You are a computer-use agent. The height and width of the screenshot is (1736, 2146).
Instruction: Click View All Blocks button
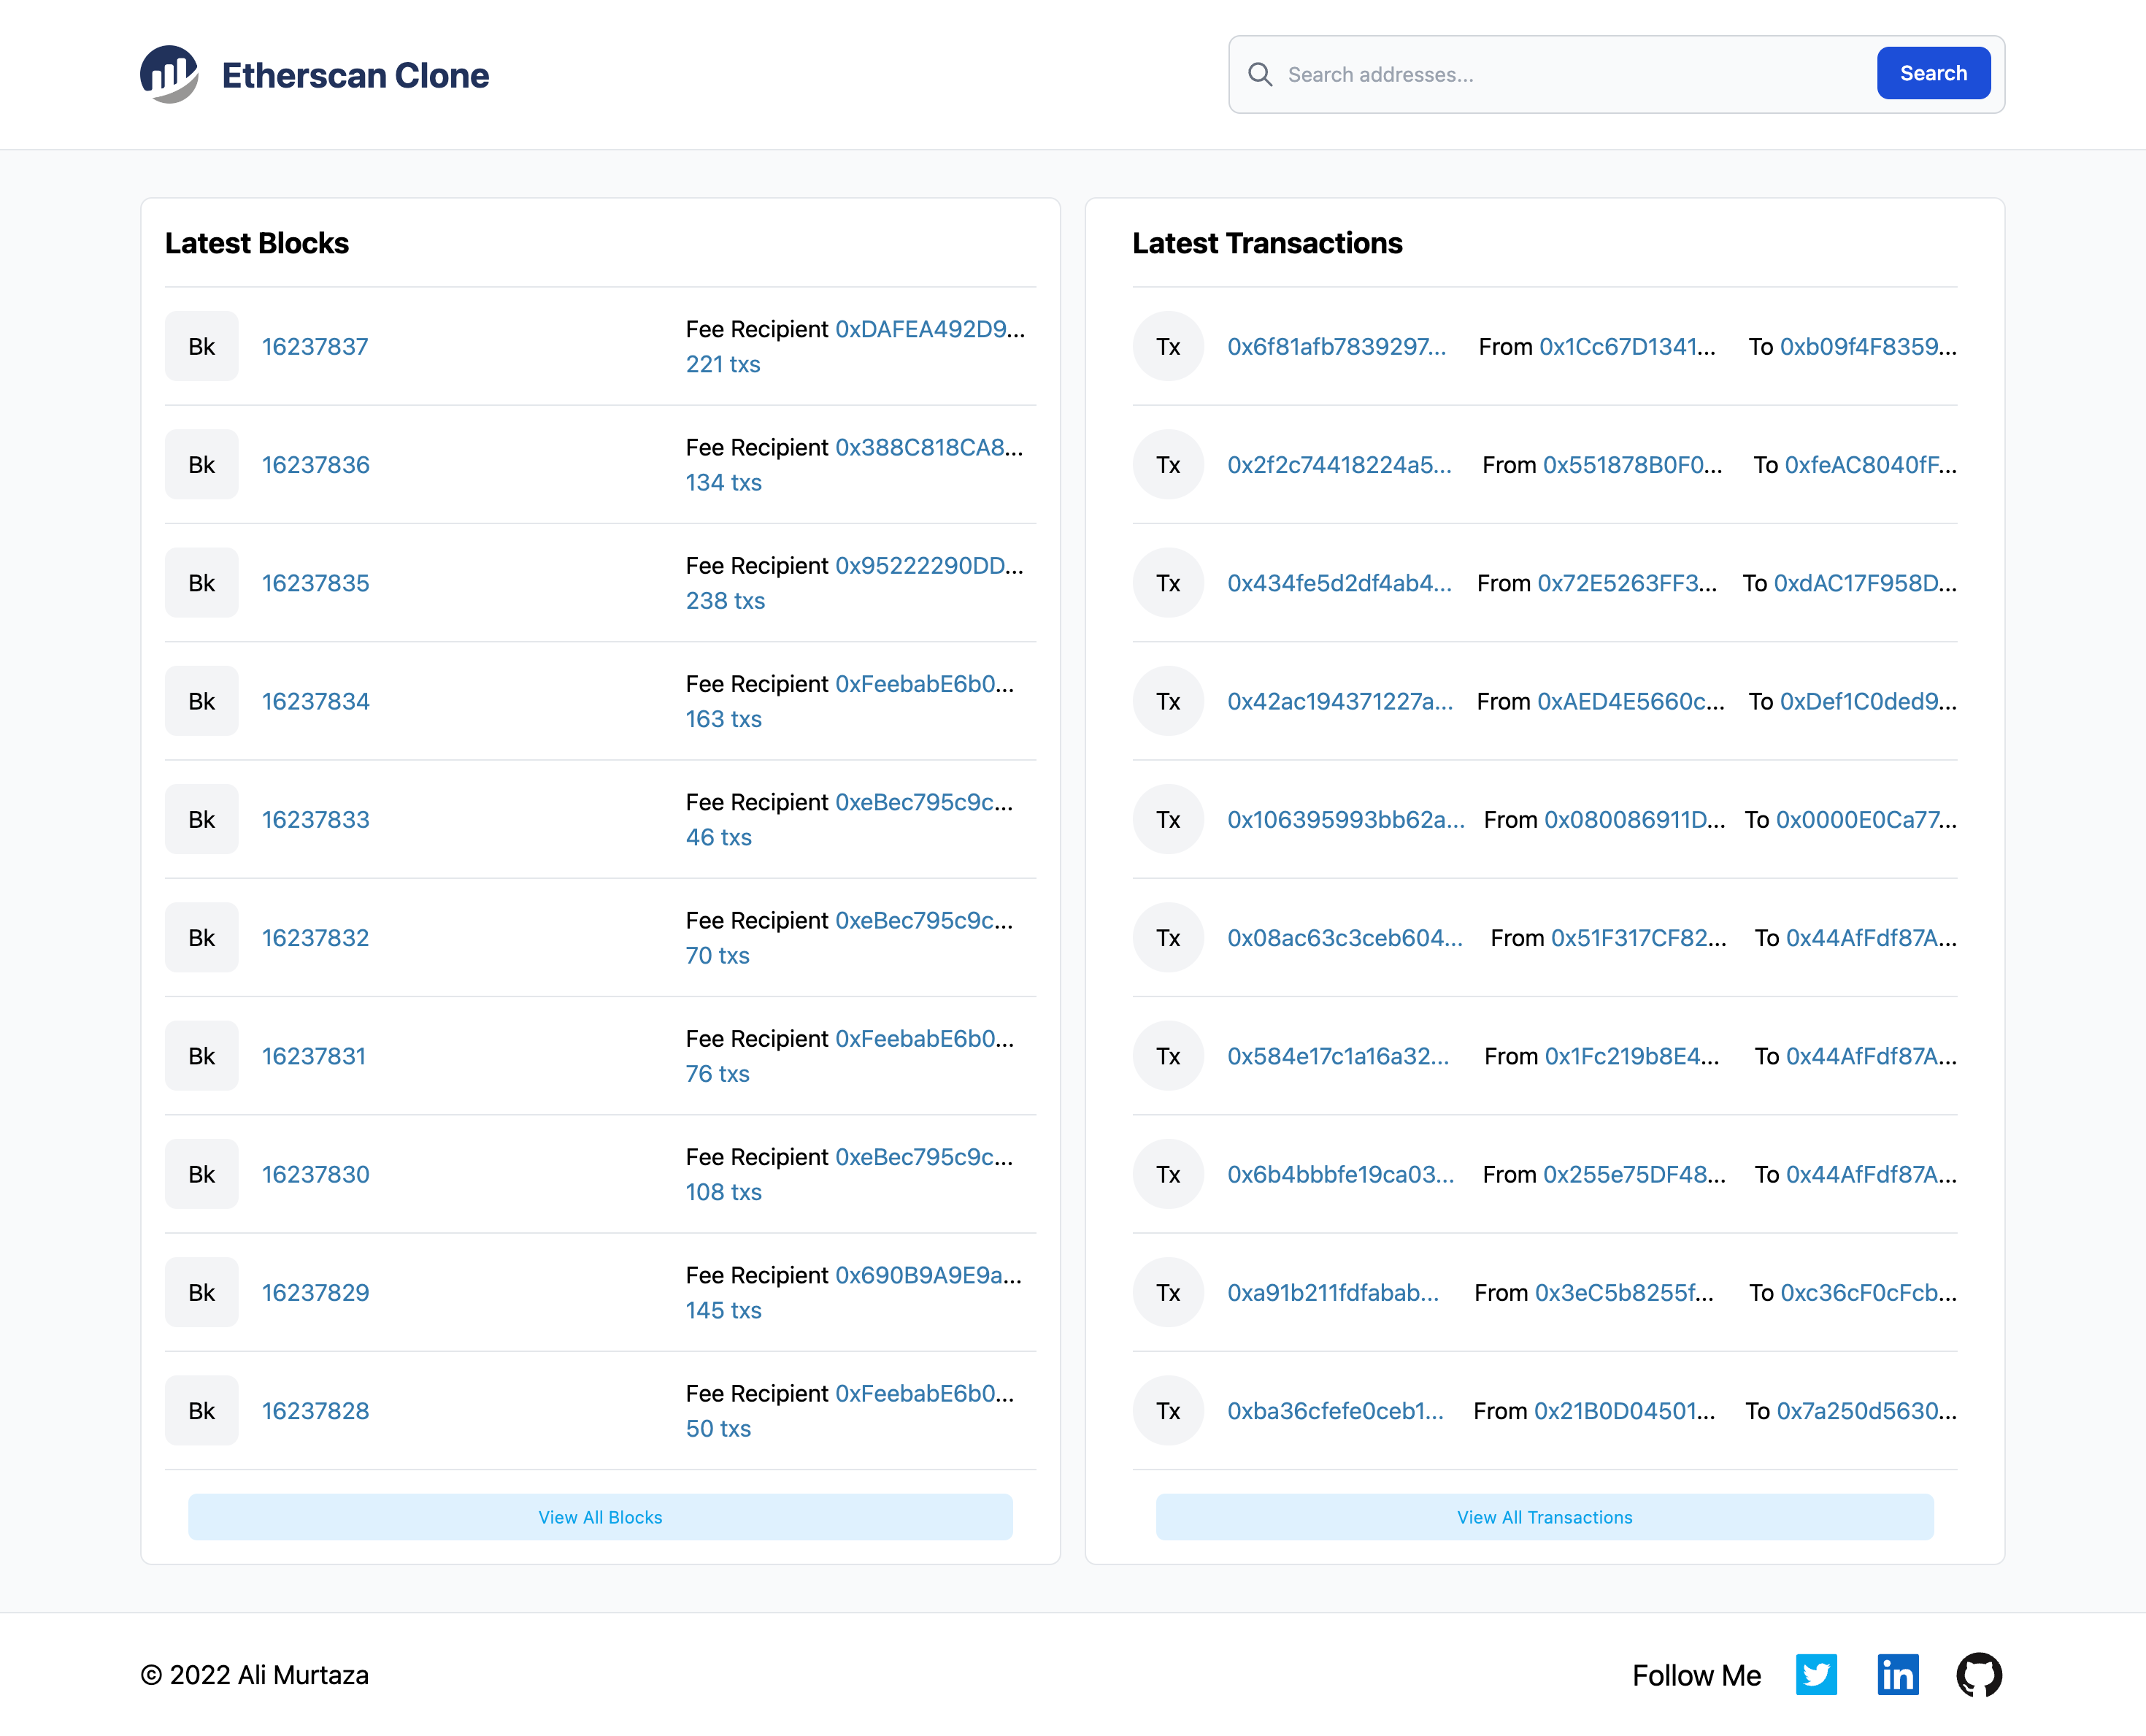(600, 1517)
